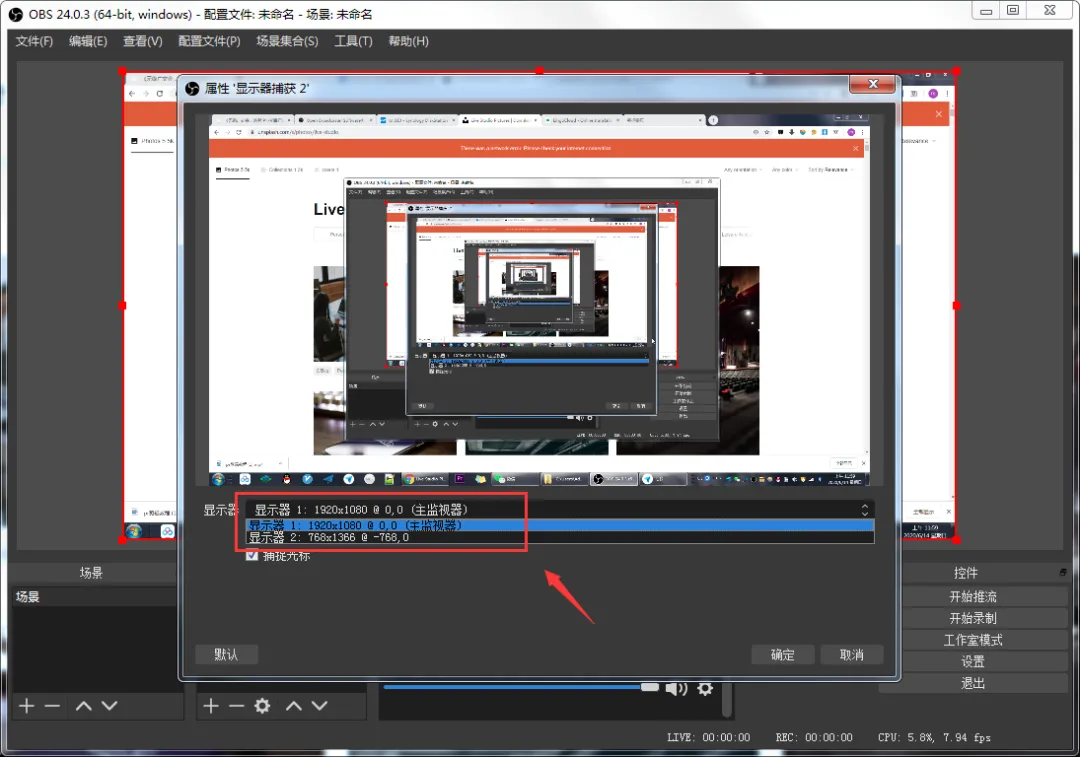Remove selected source with minus icon

(236, 706)
